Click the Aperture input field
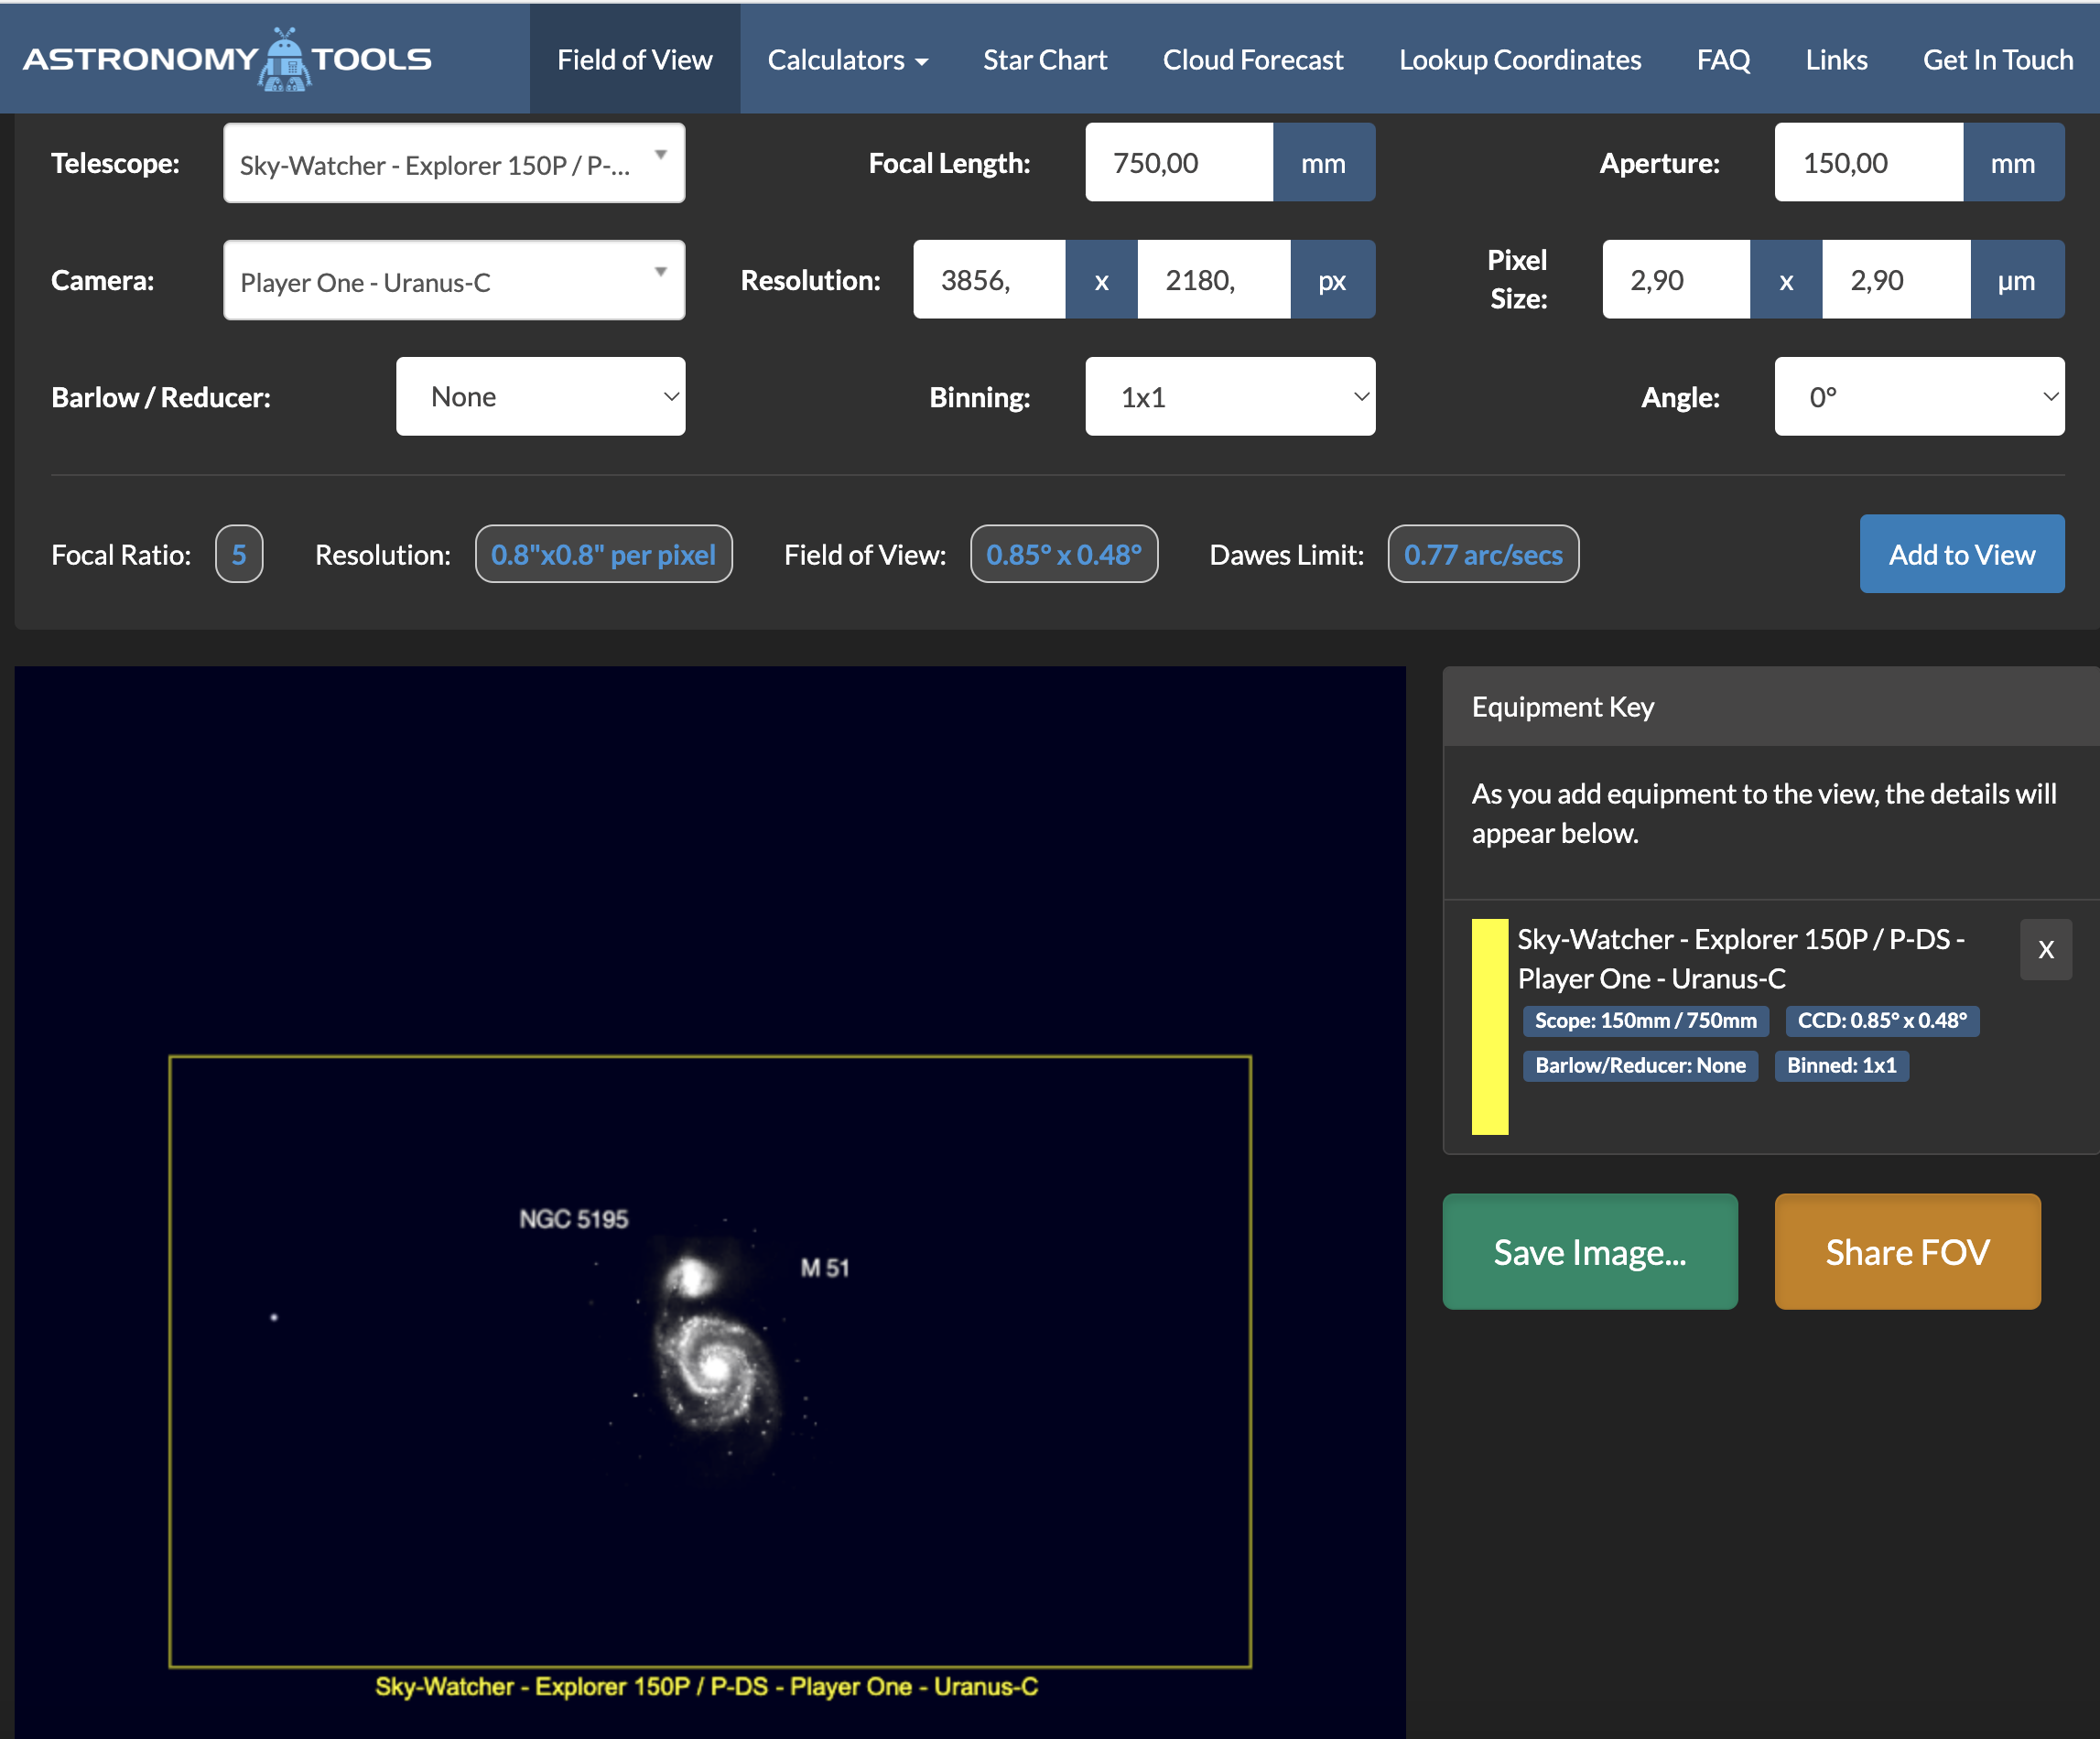The width and height of the screenshot is (2100, 1739). coord(1867,164)
